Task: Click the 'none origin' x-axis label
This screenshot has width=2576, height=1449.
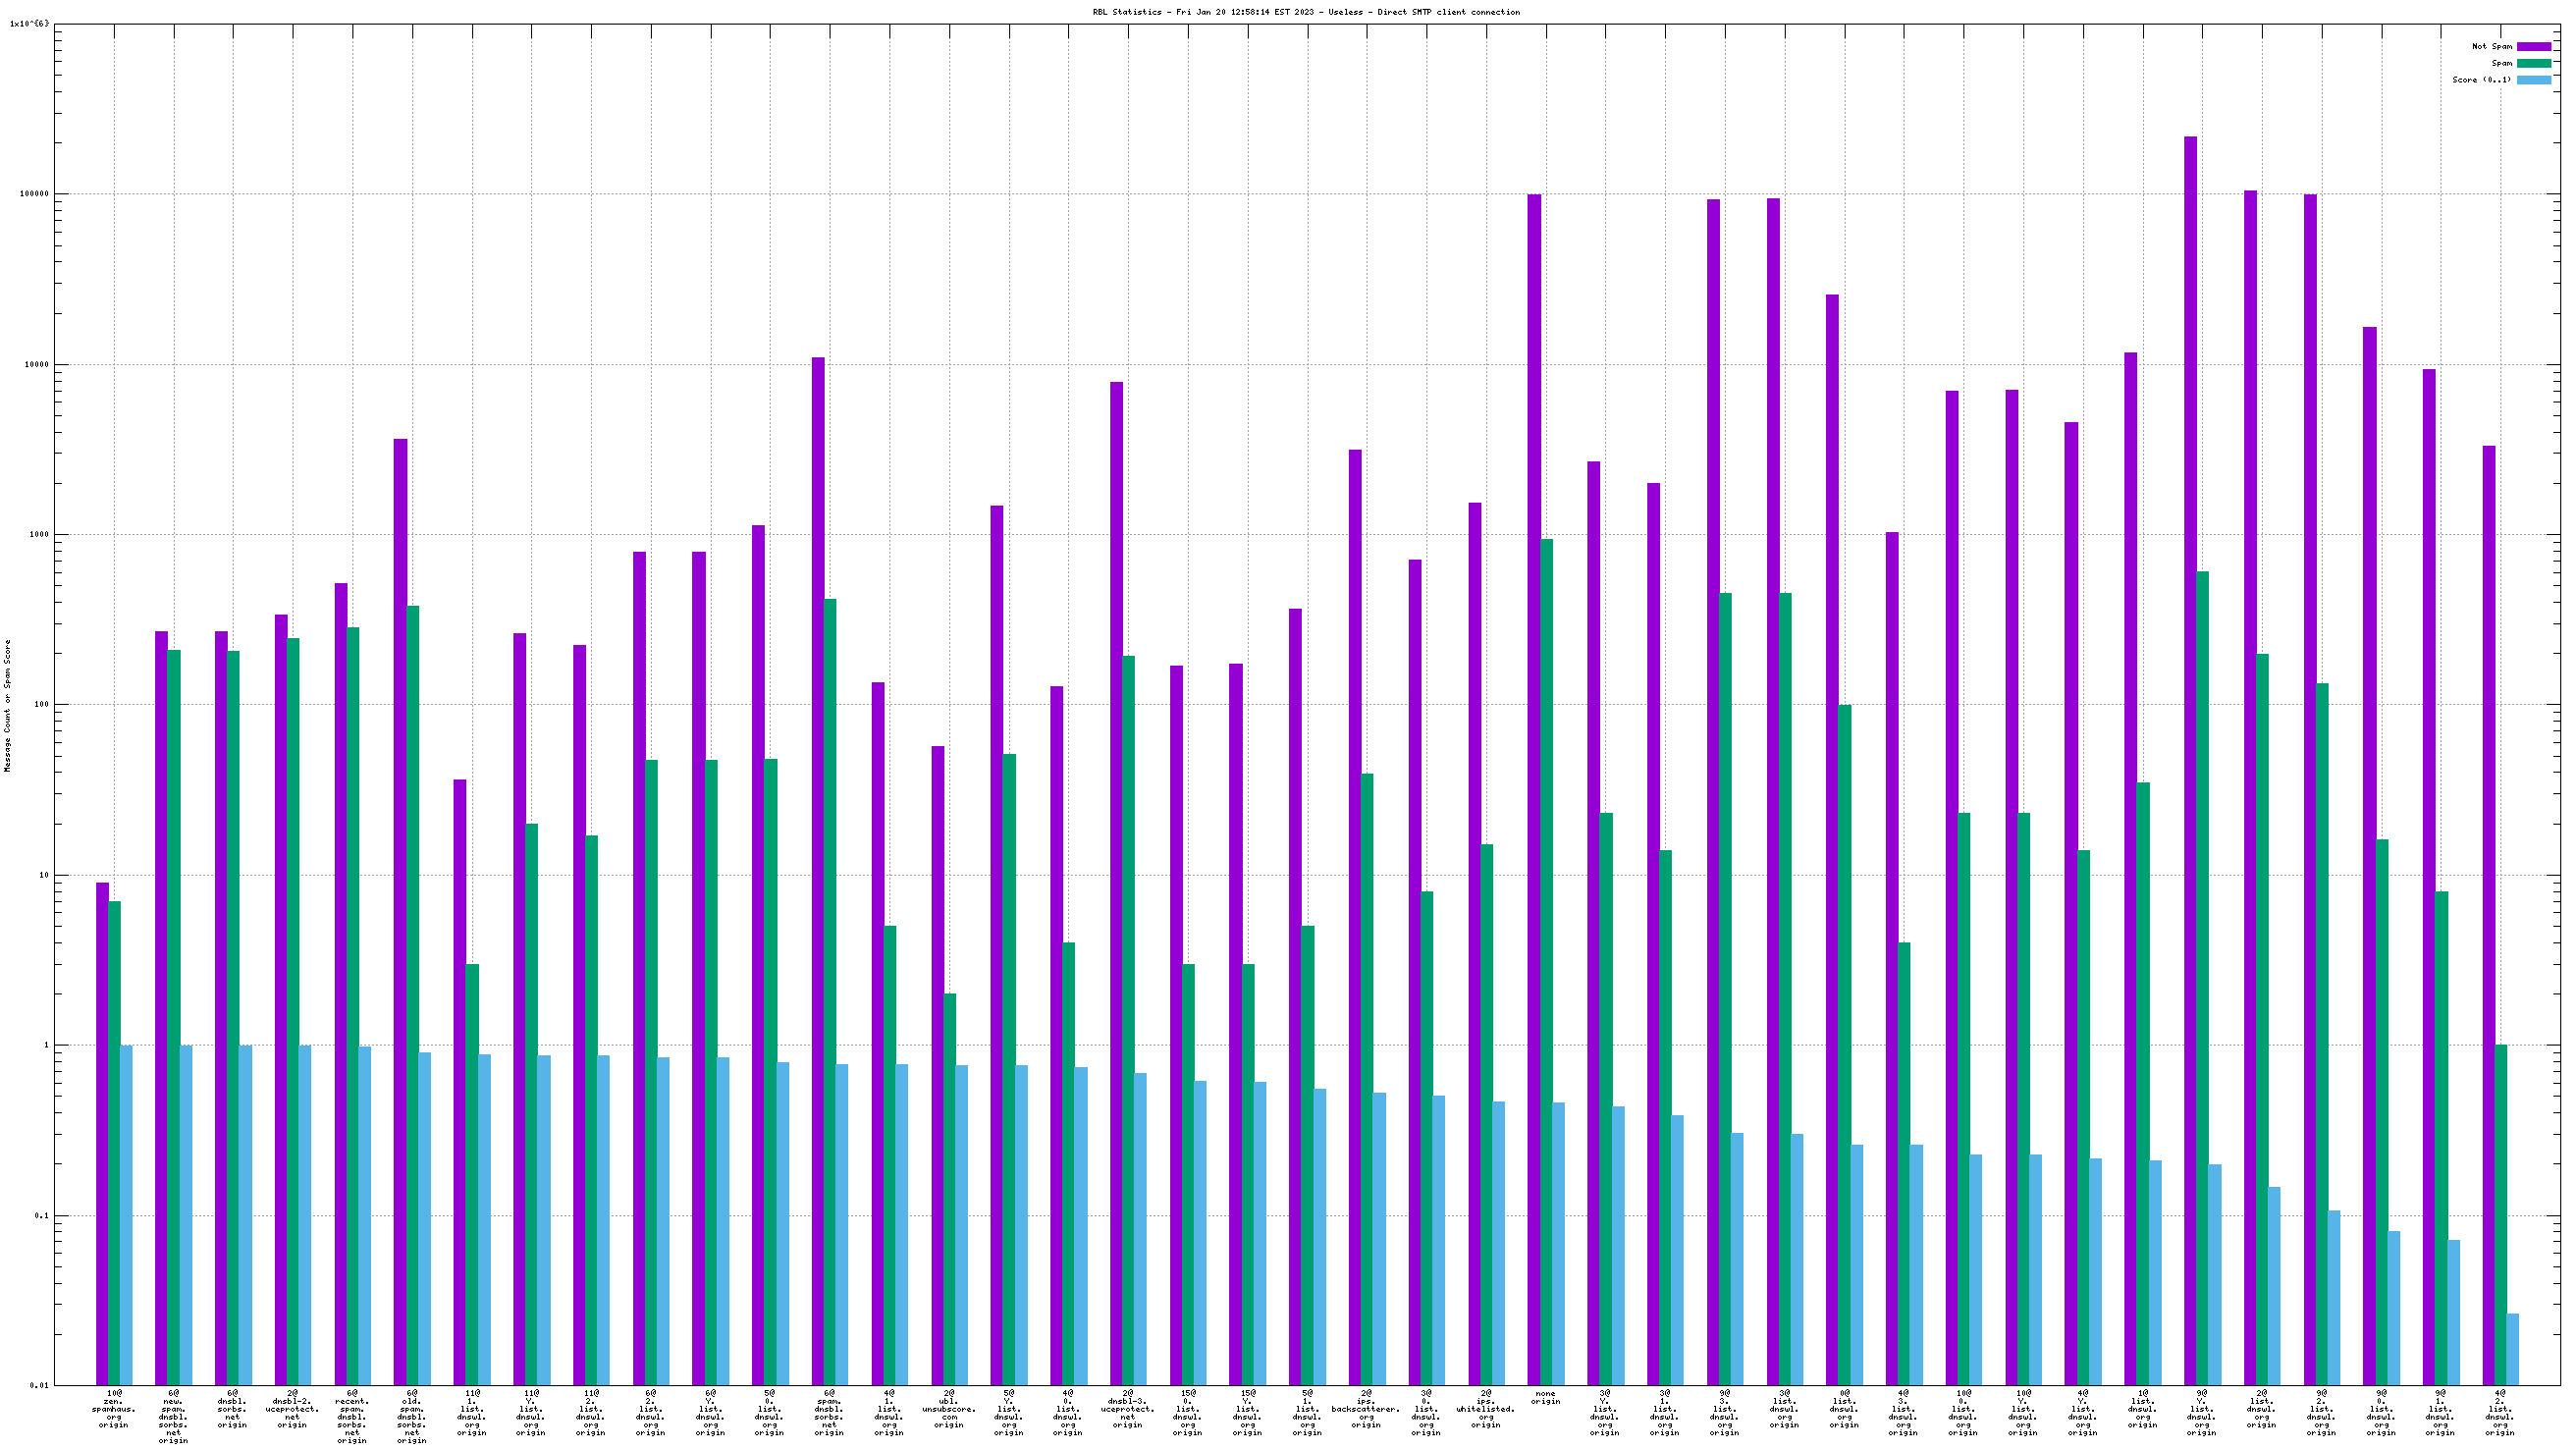Action: (1545, 1397)
